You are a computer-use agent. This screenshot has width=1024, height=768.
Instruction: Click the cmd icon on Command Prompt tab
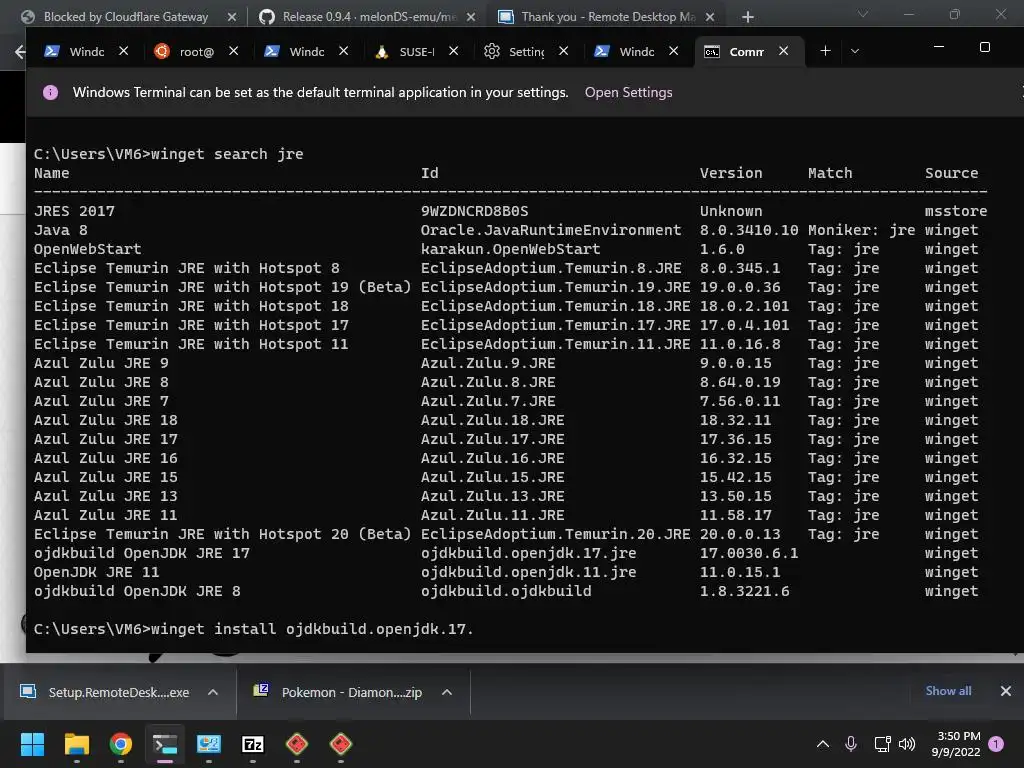click(712, 52)
